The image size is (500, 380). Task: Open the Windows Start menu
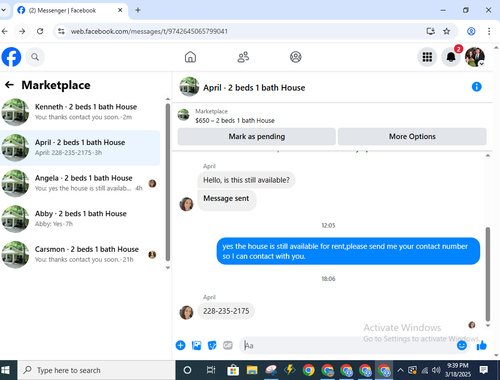pyautogui.click(x=6, y=370)
